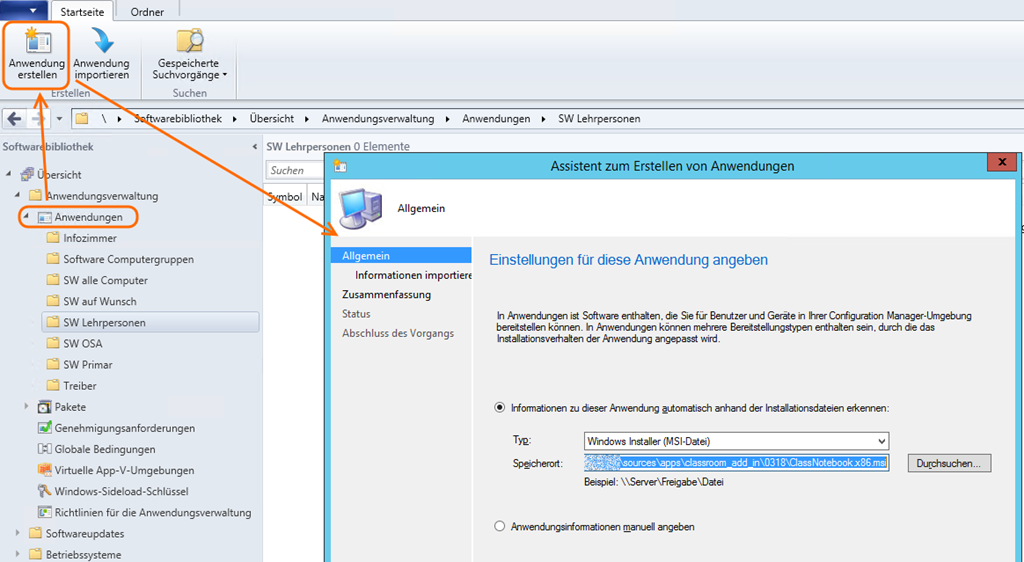Go to Zusammenfassung wizard step

(x=386, y=295)
